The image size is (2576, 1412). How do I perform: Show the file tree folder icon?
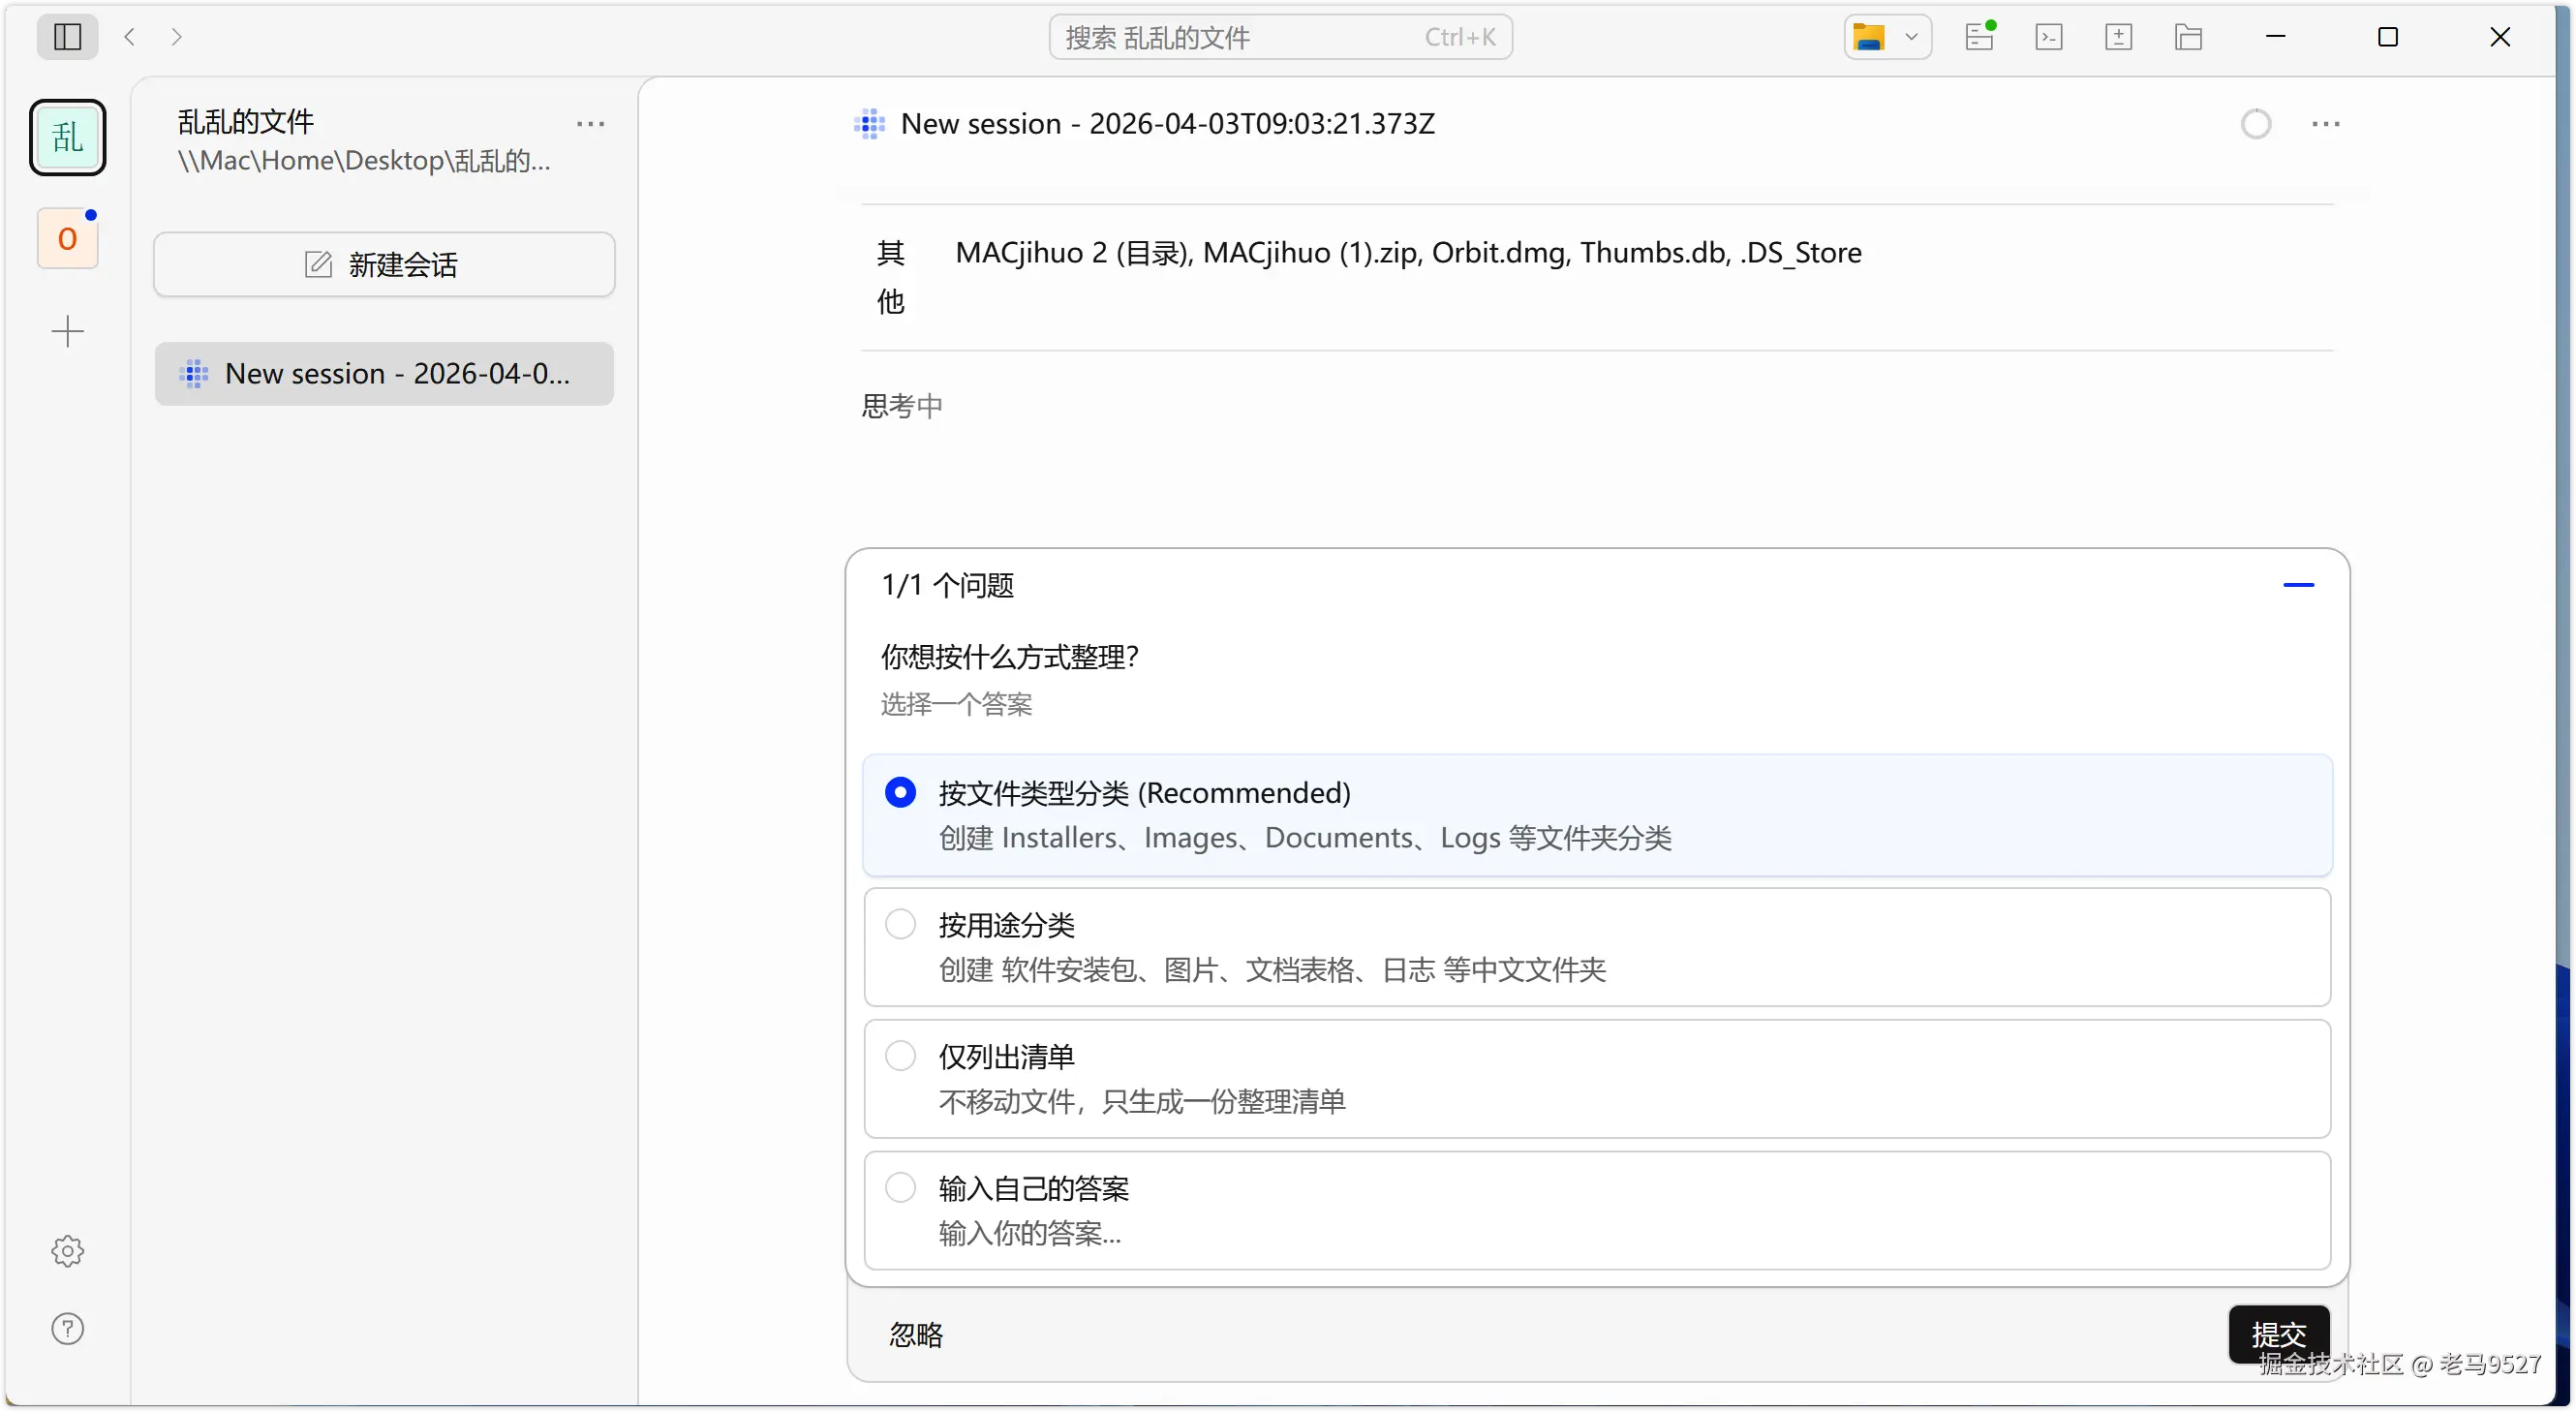pyautogui.click(x=2188, y=37)
